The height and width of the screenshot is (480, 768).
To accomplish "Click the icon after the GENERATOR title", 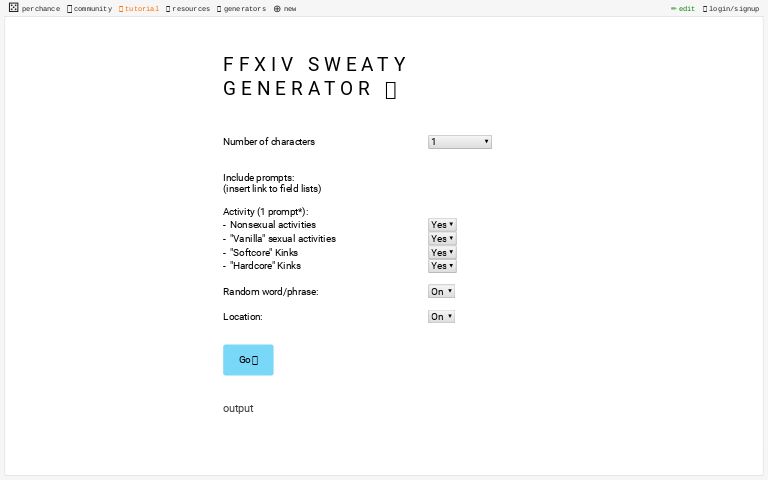I will pos(391,89).
